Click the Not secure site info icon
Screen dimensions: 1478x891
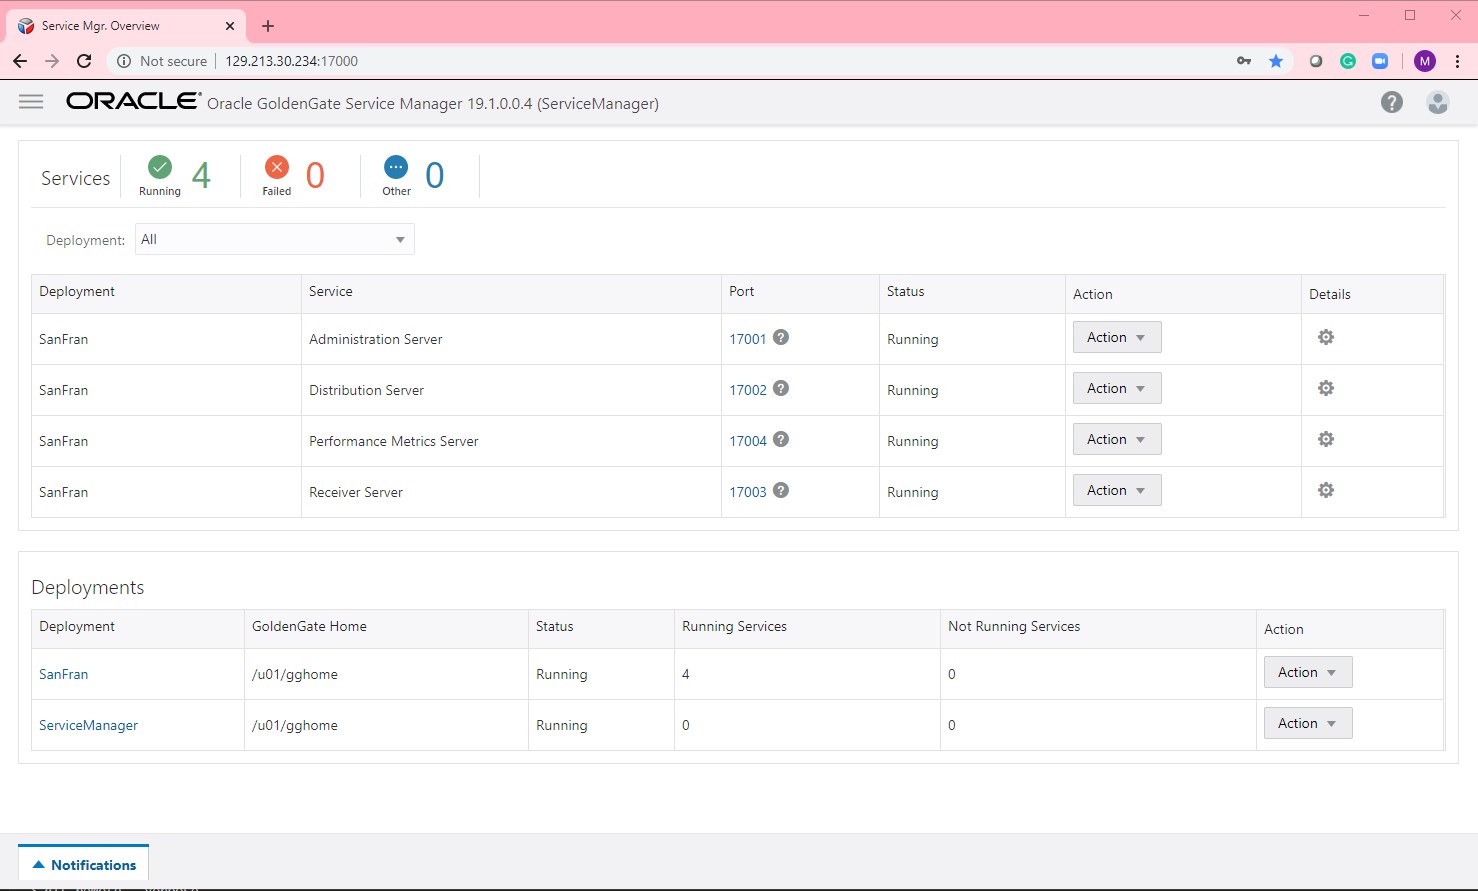click(124, 61)
